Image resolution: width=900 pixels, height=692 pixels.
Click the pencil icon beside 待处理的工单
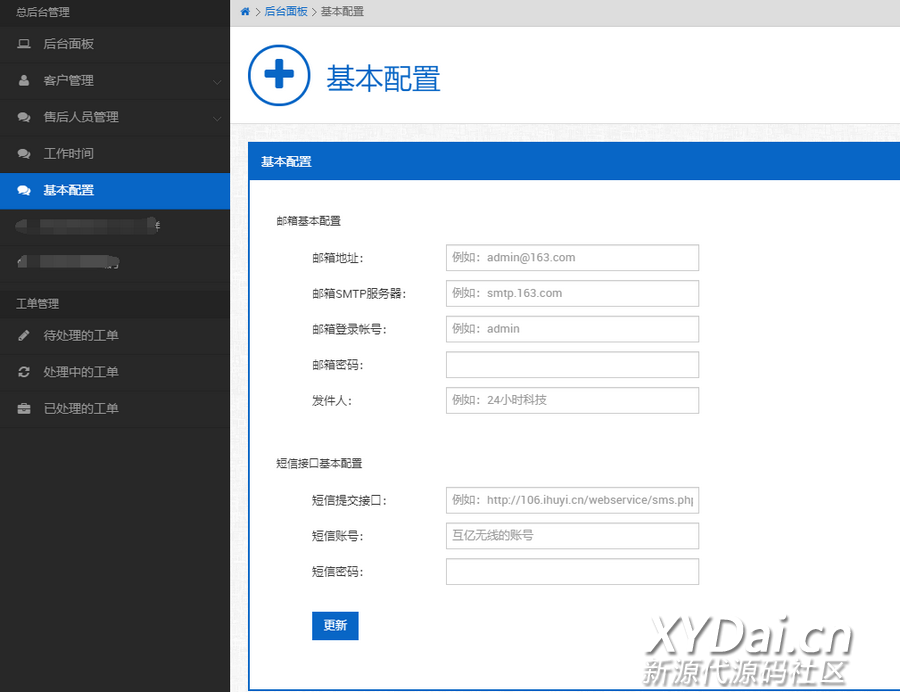coord(24,336)
